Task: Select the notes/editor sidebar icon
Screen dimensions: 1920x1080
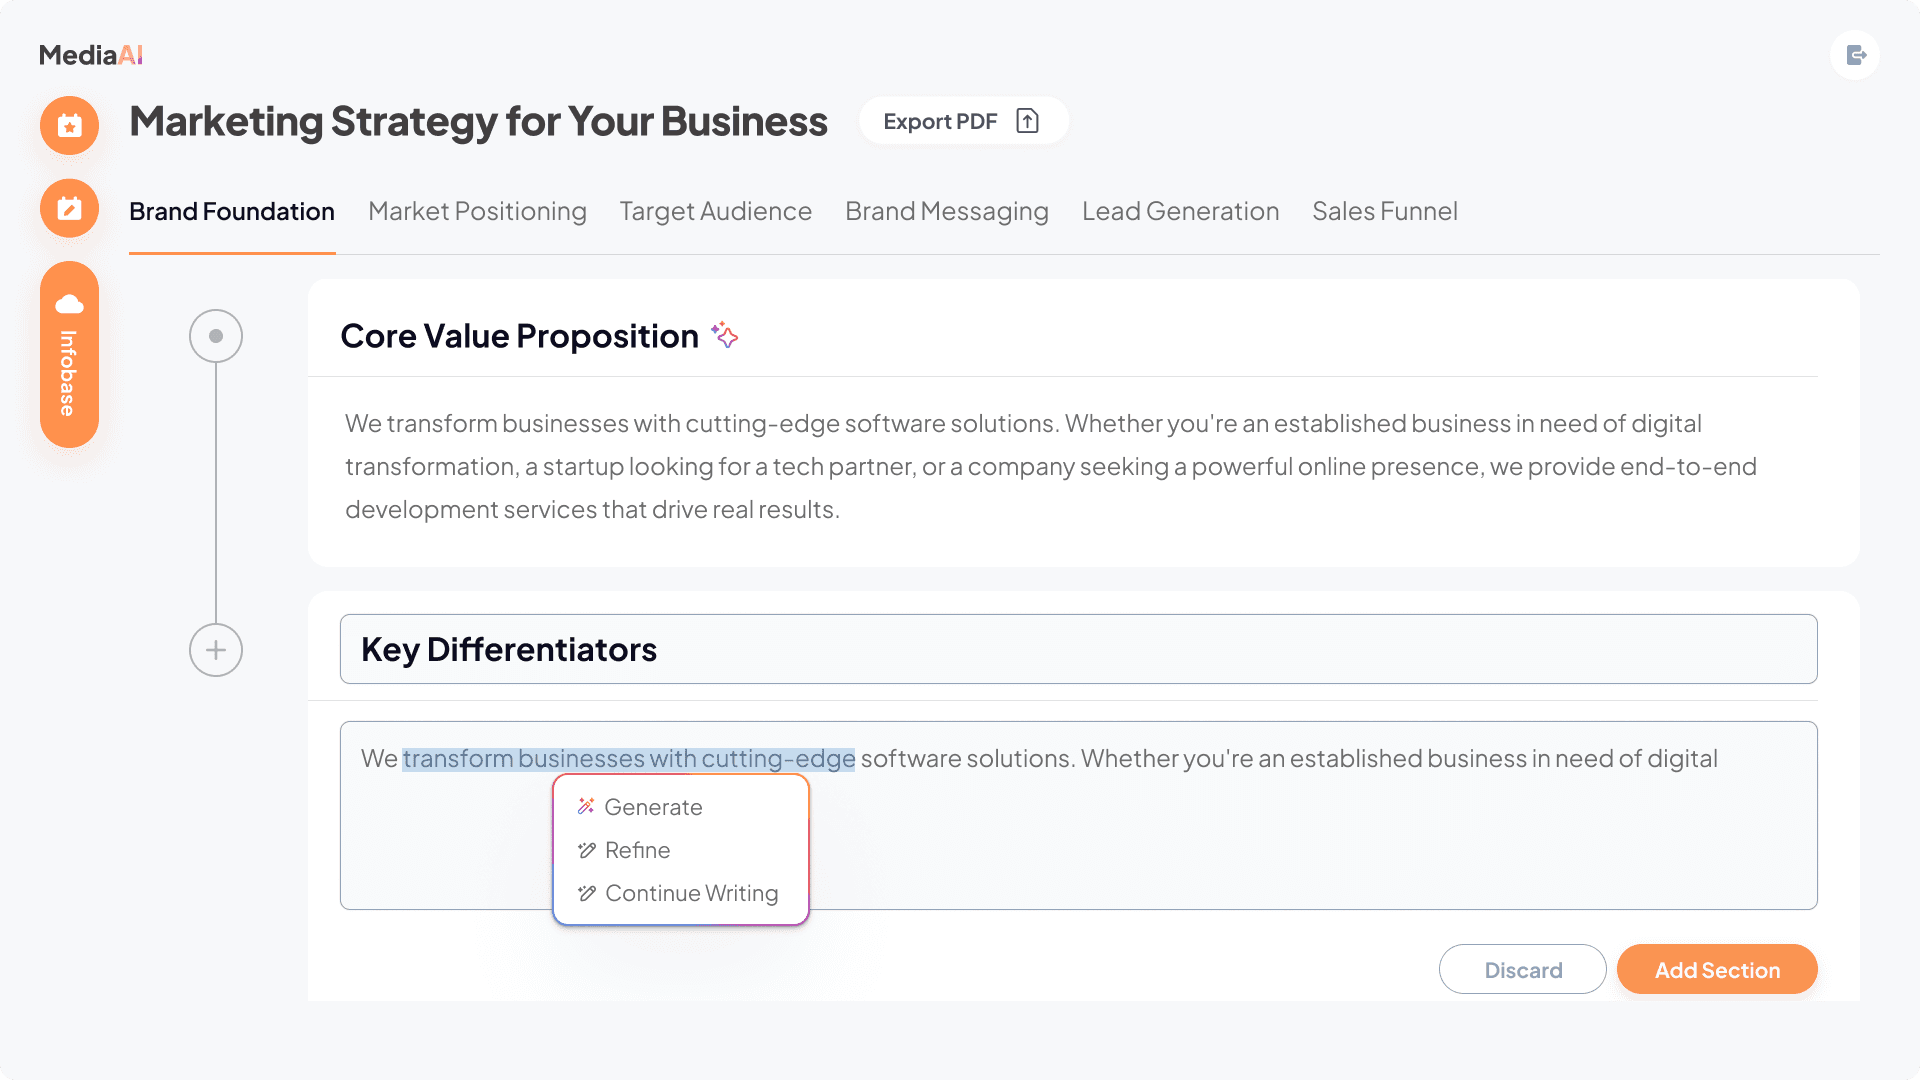Action: (x=68, y=208)
